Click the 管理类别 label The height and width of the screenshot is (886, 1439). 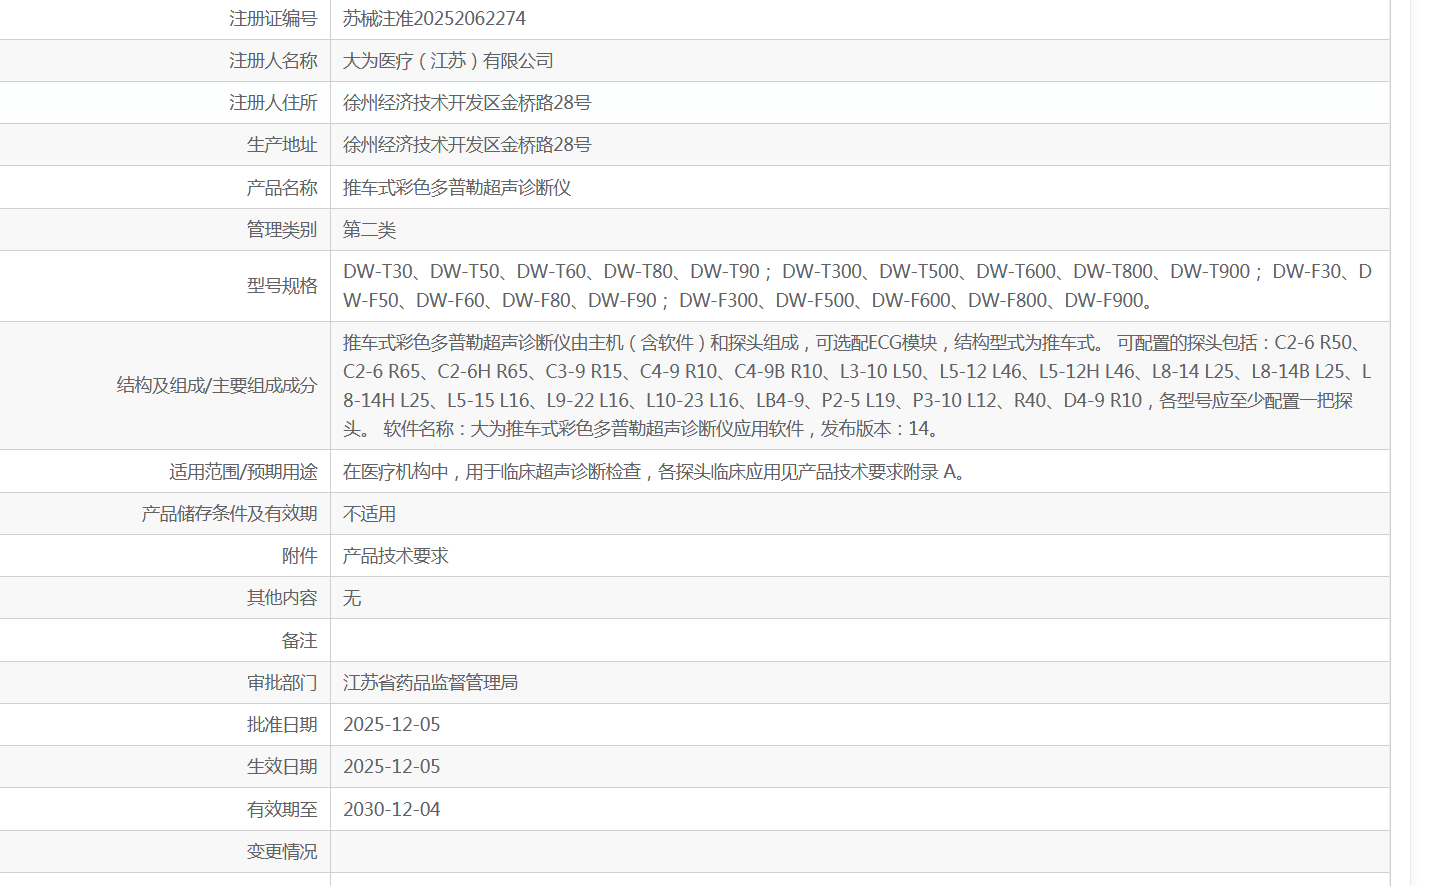click(x=282, y=230)
